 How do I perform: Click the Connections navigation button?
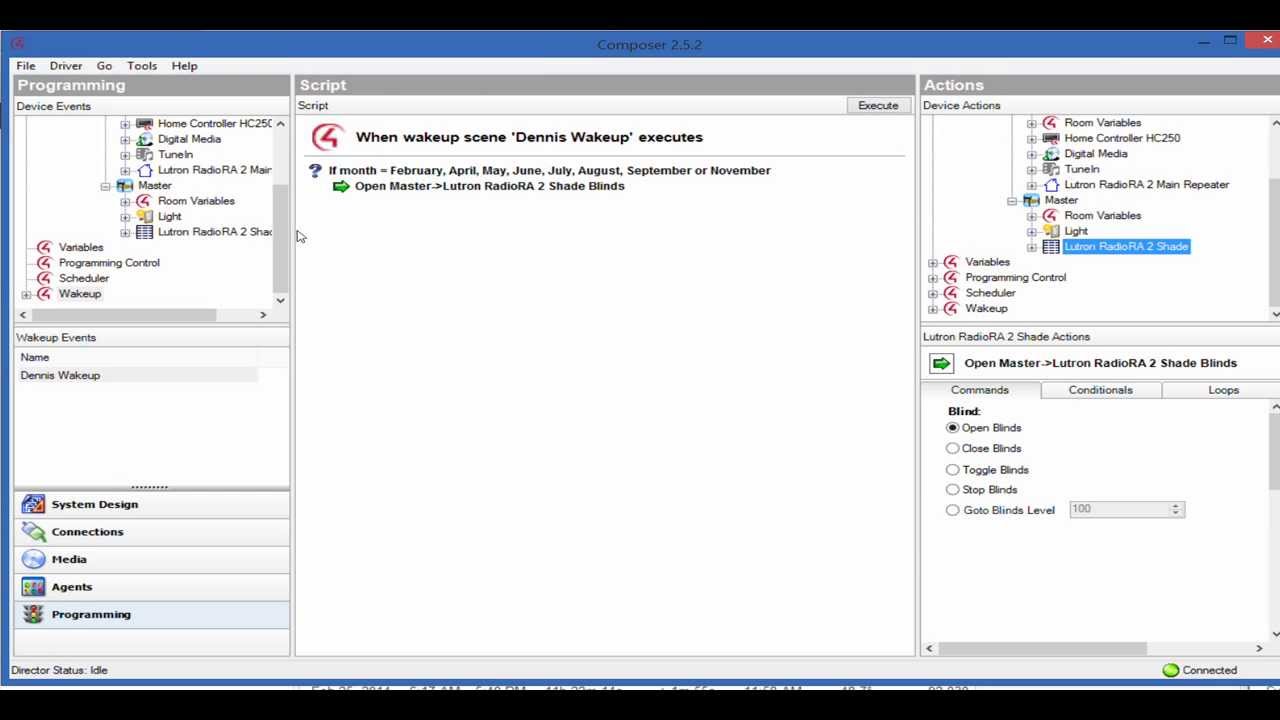click(152, 532)
